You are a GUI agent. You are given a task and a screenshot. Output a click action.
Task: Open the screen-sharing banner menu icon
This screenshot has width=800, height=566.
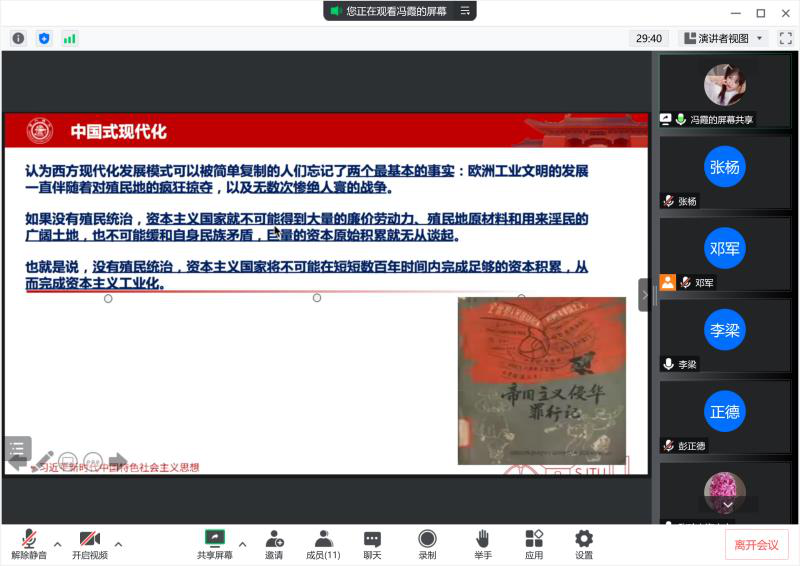pyautogui.click(x=464, y=10)
